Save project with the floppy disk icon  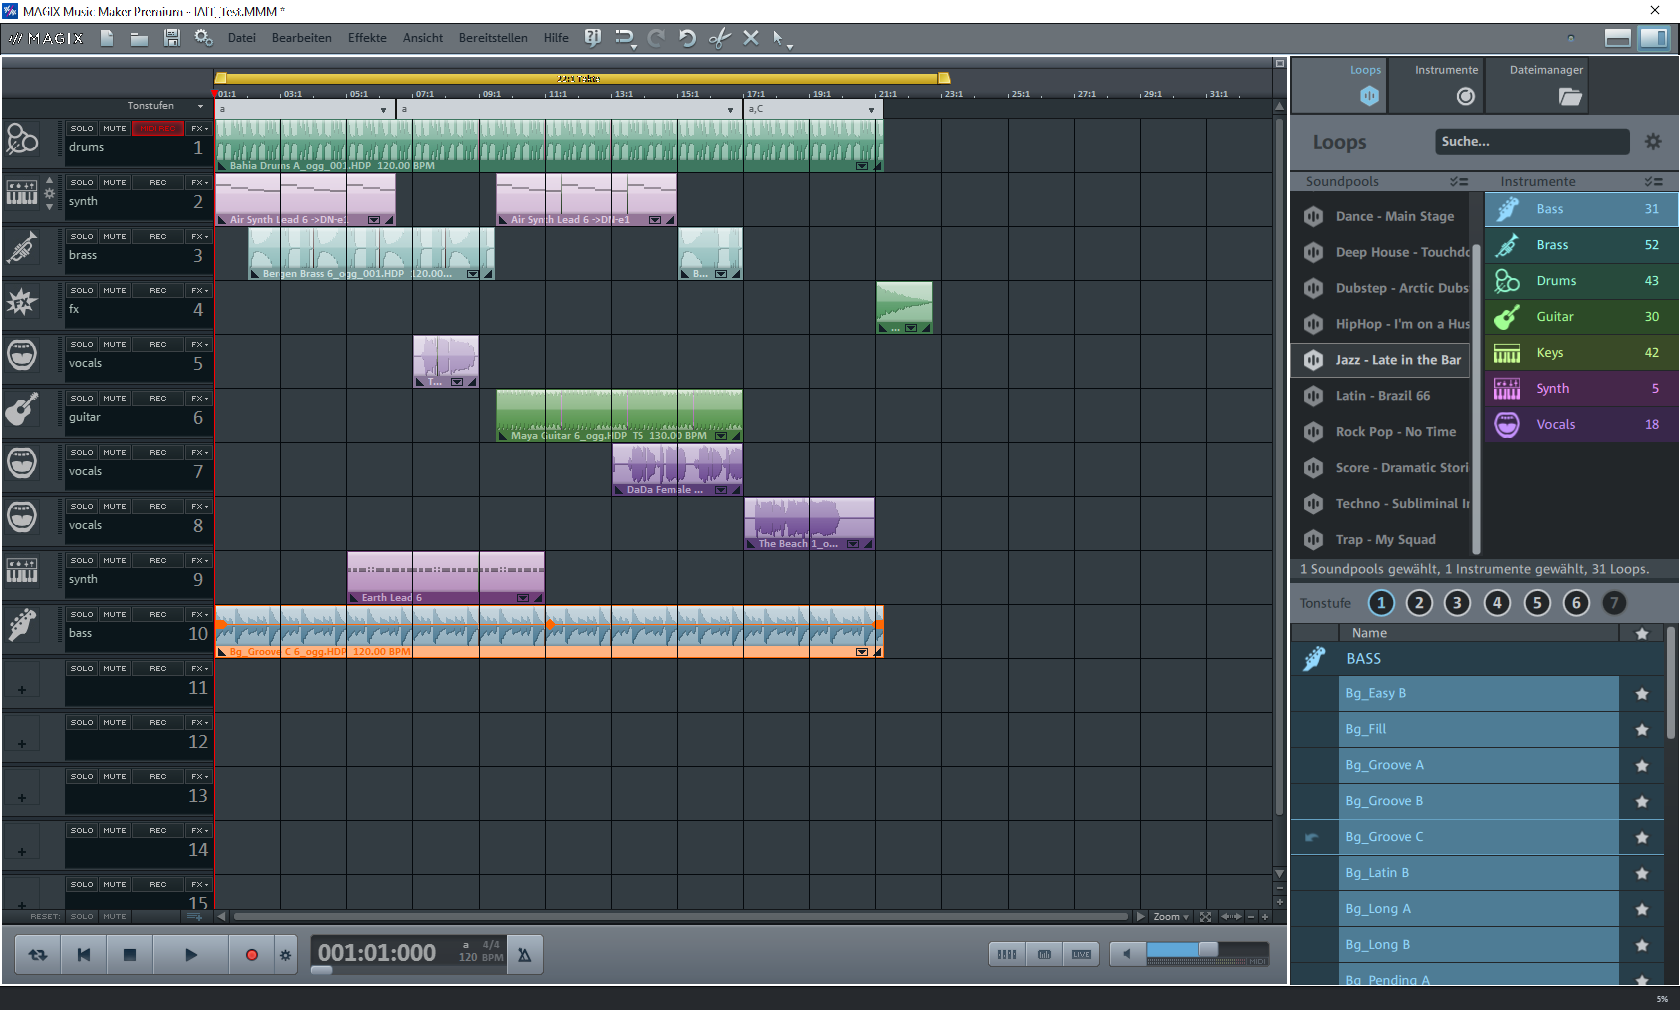[172, 38]
